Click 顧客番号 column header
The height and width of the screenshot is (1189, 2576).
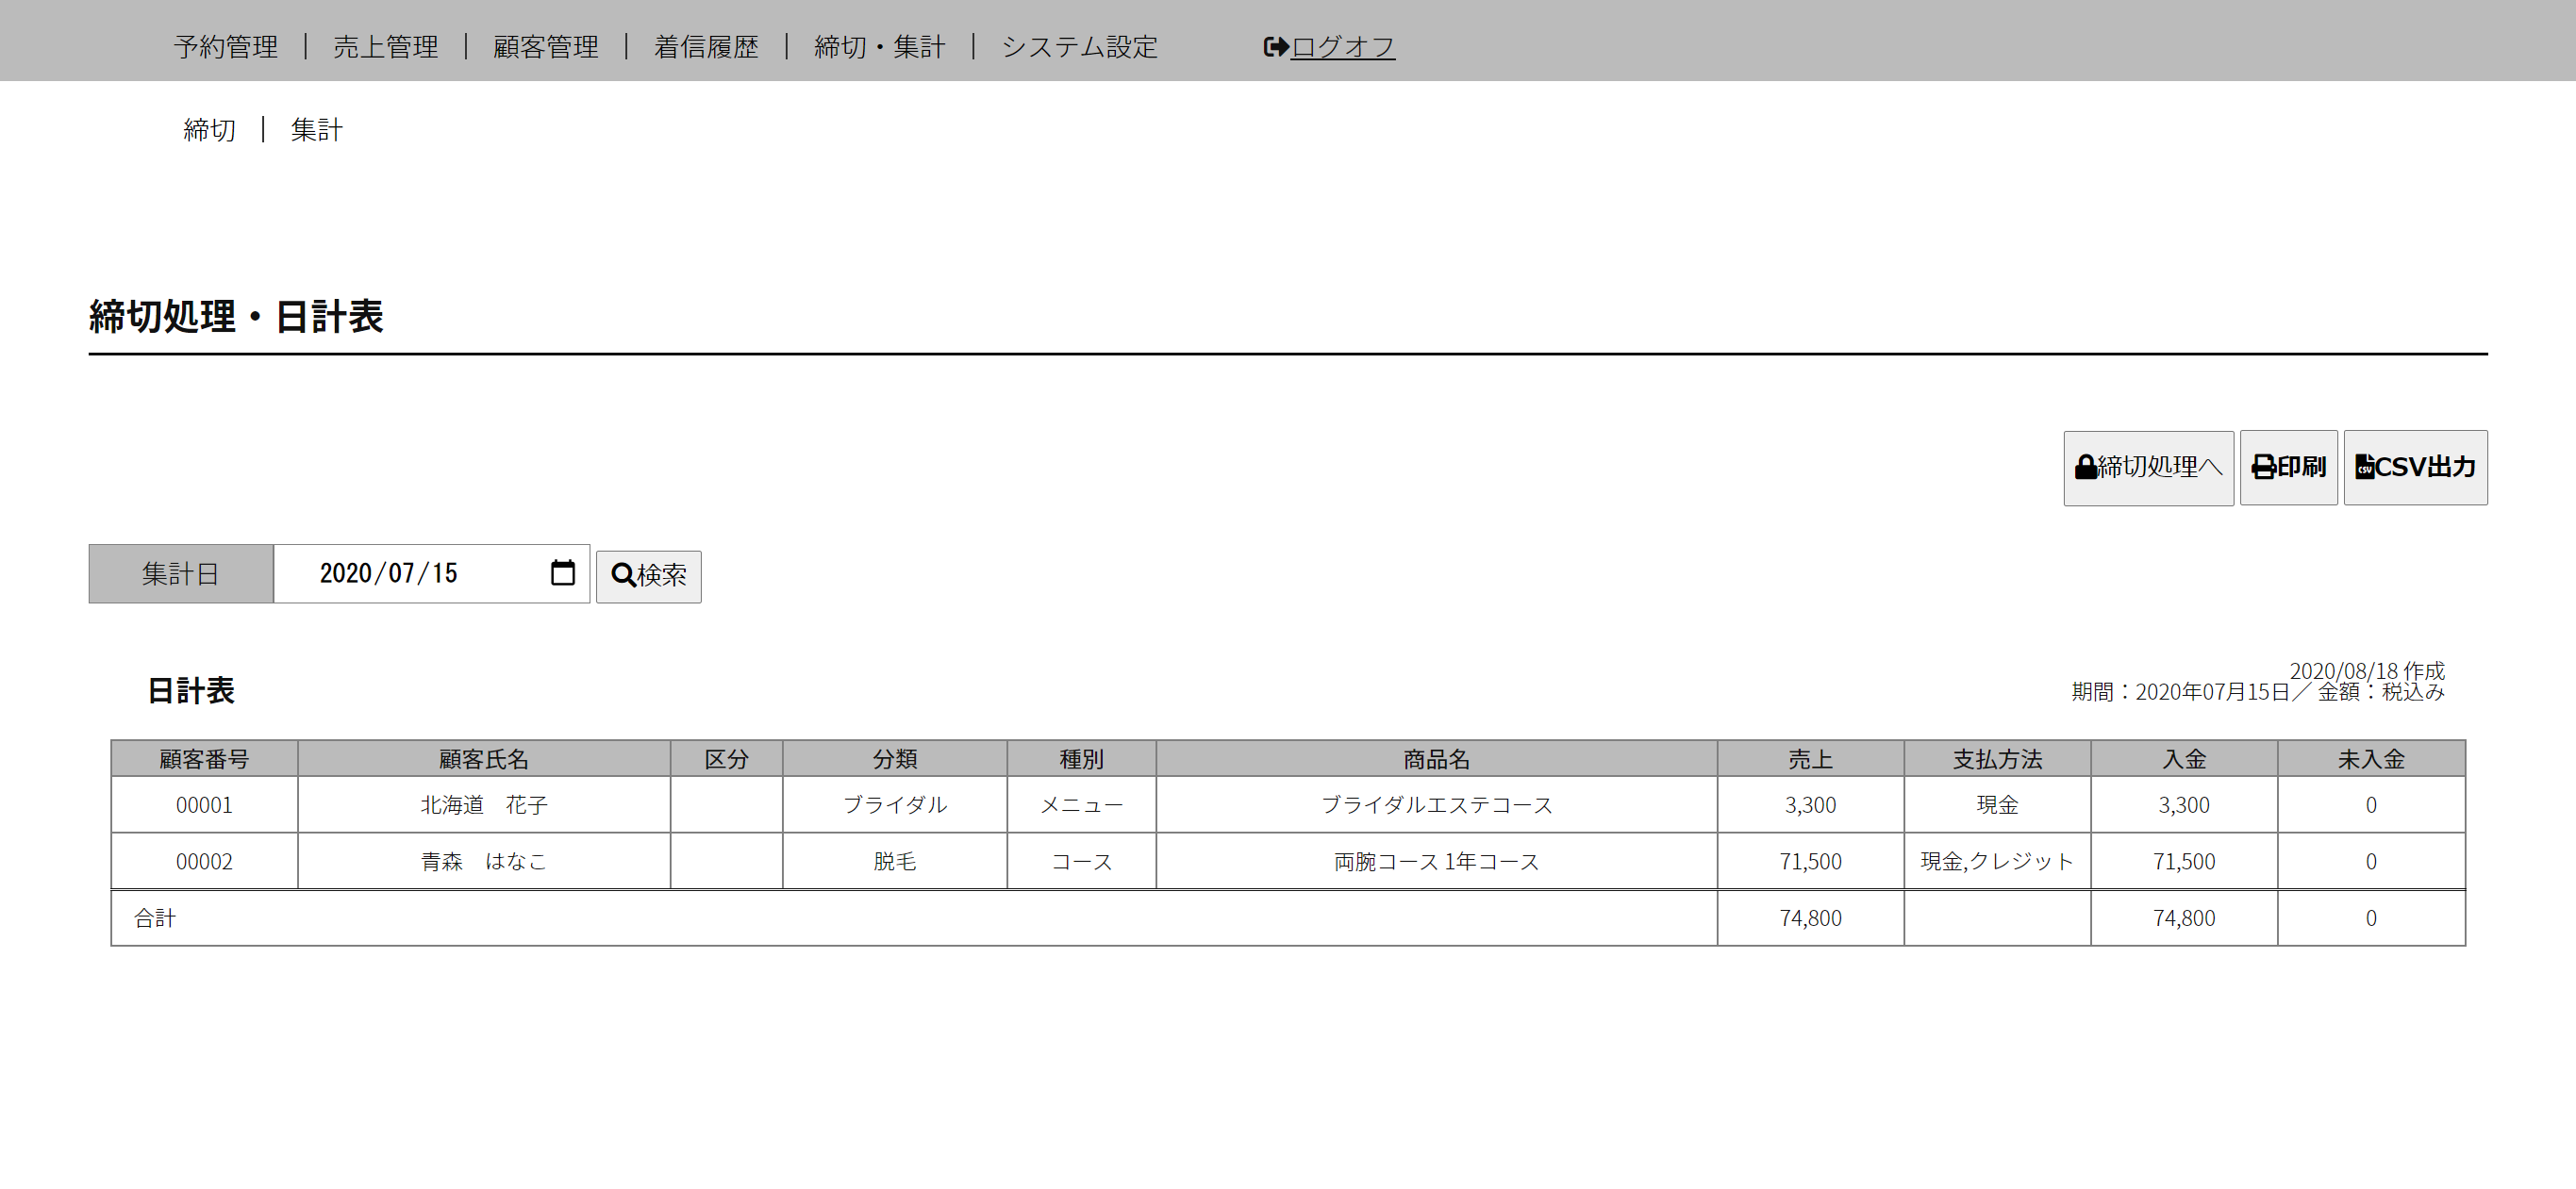click(204, 759)
